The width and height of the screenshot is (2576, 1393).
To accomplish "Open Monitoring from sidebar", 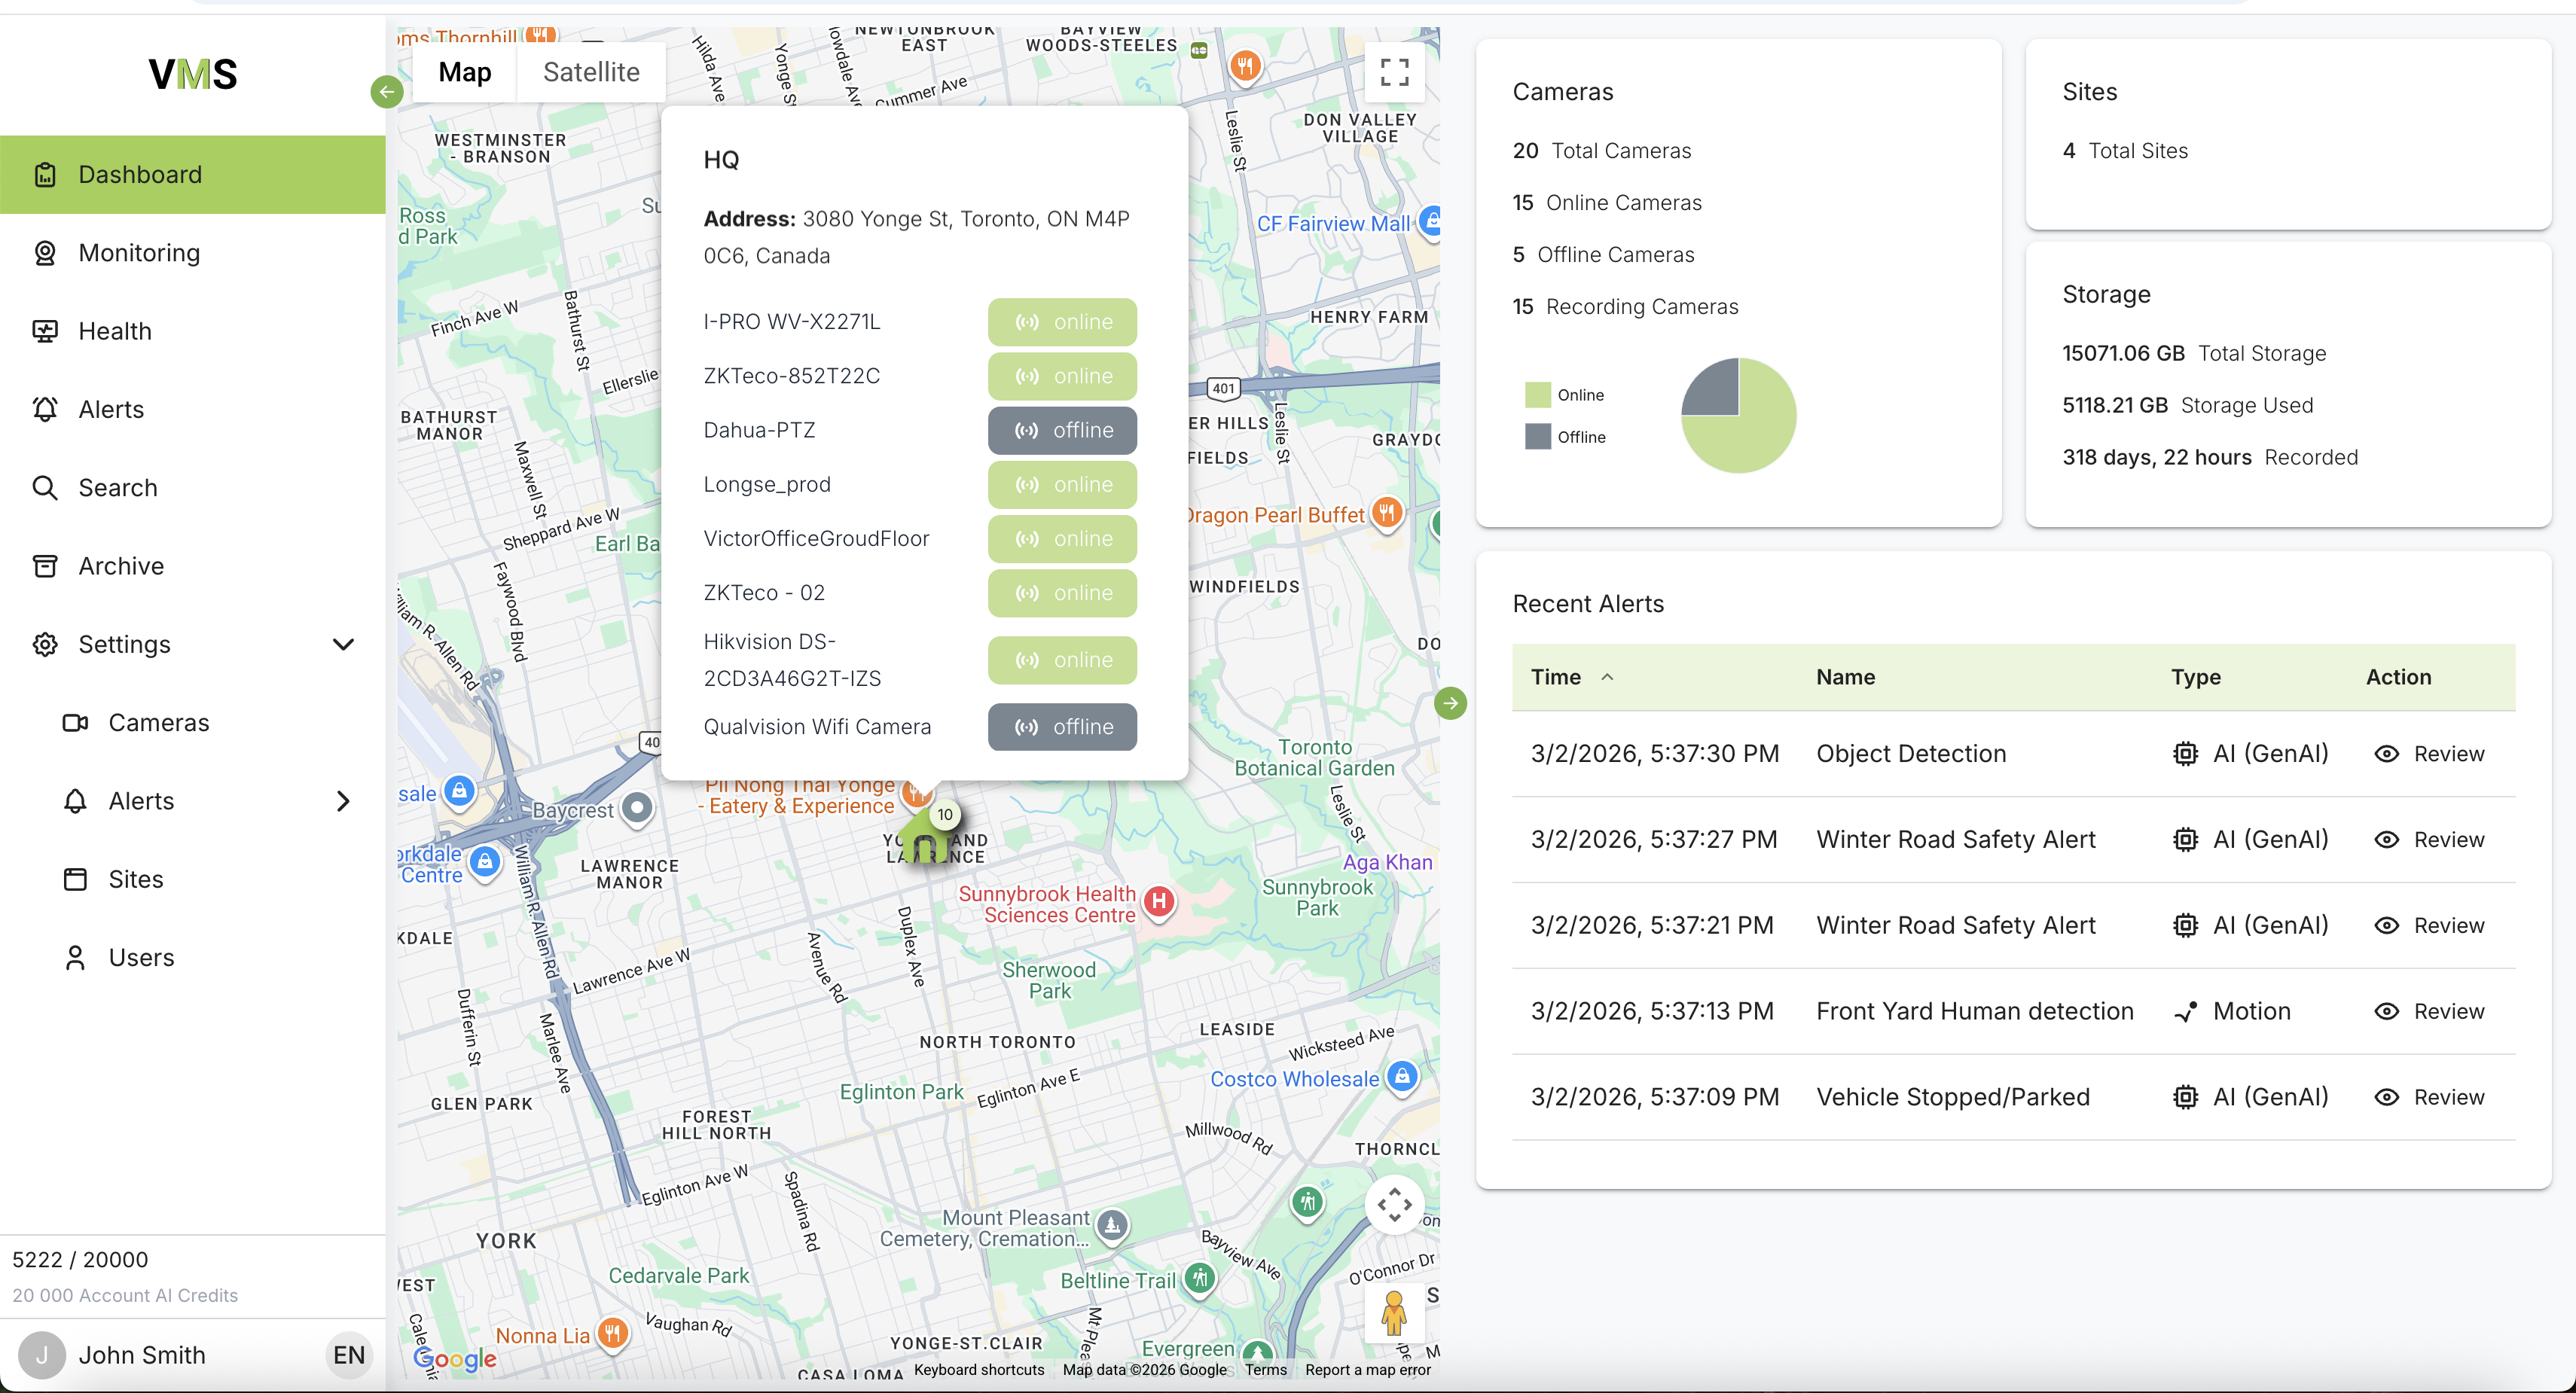I will [x=139, y=253].
